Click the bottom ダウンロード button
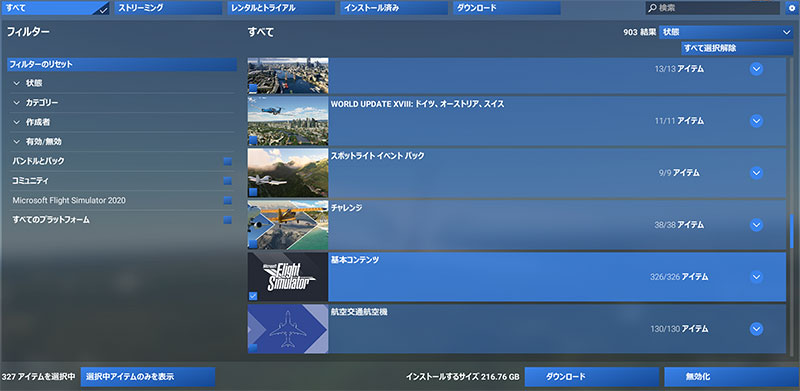Viewport: 800px width, 391px height. pyautogui.click(x=592, y=377)
